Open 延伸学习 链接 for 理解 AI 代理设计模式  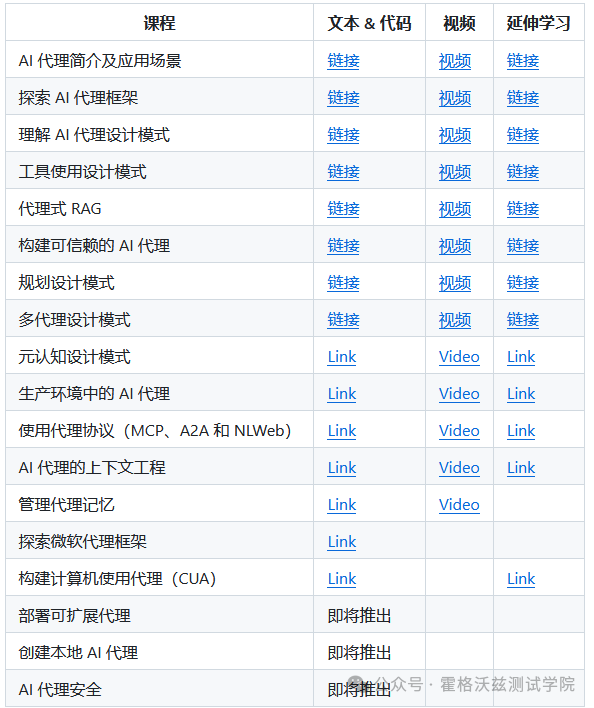tap(523, 135)
